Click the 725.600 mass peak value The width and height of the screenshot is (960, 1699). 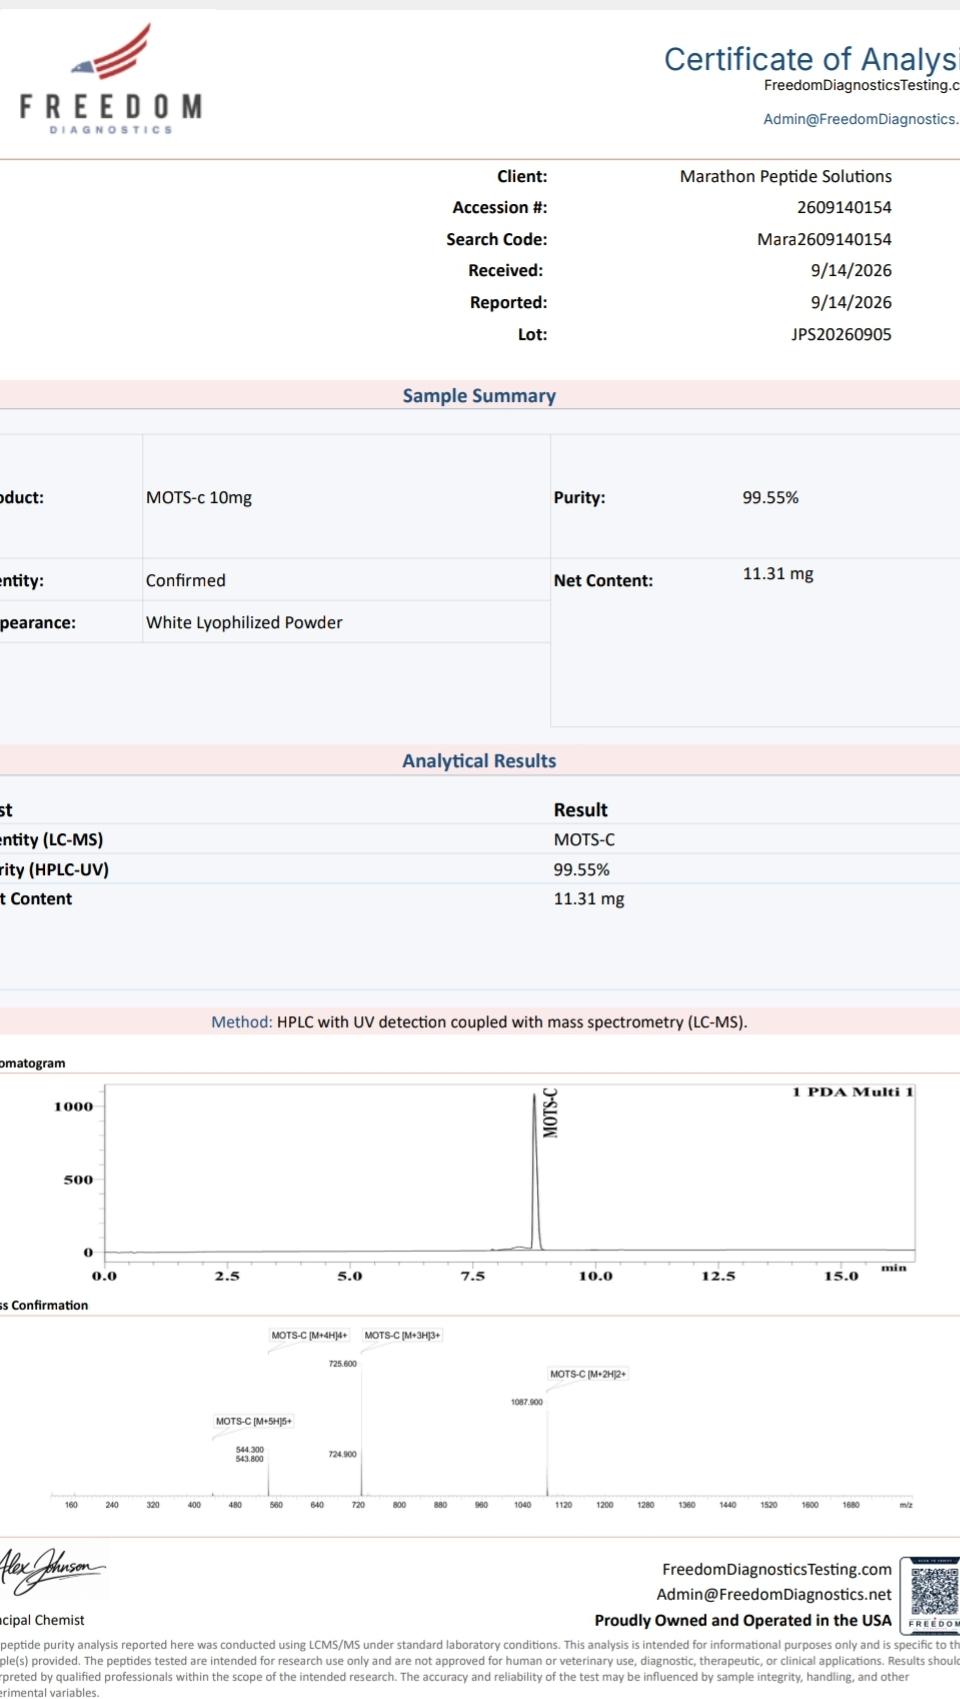click(x=342, y=1364)
